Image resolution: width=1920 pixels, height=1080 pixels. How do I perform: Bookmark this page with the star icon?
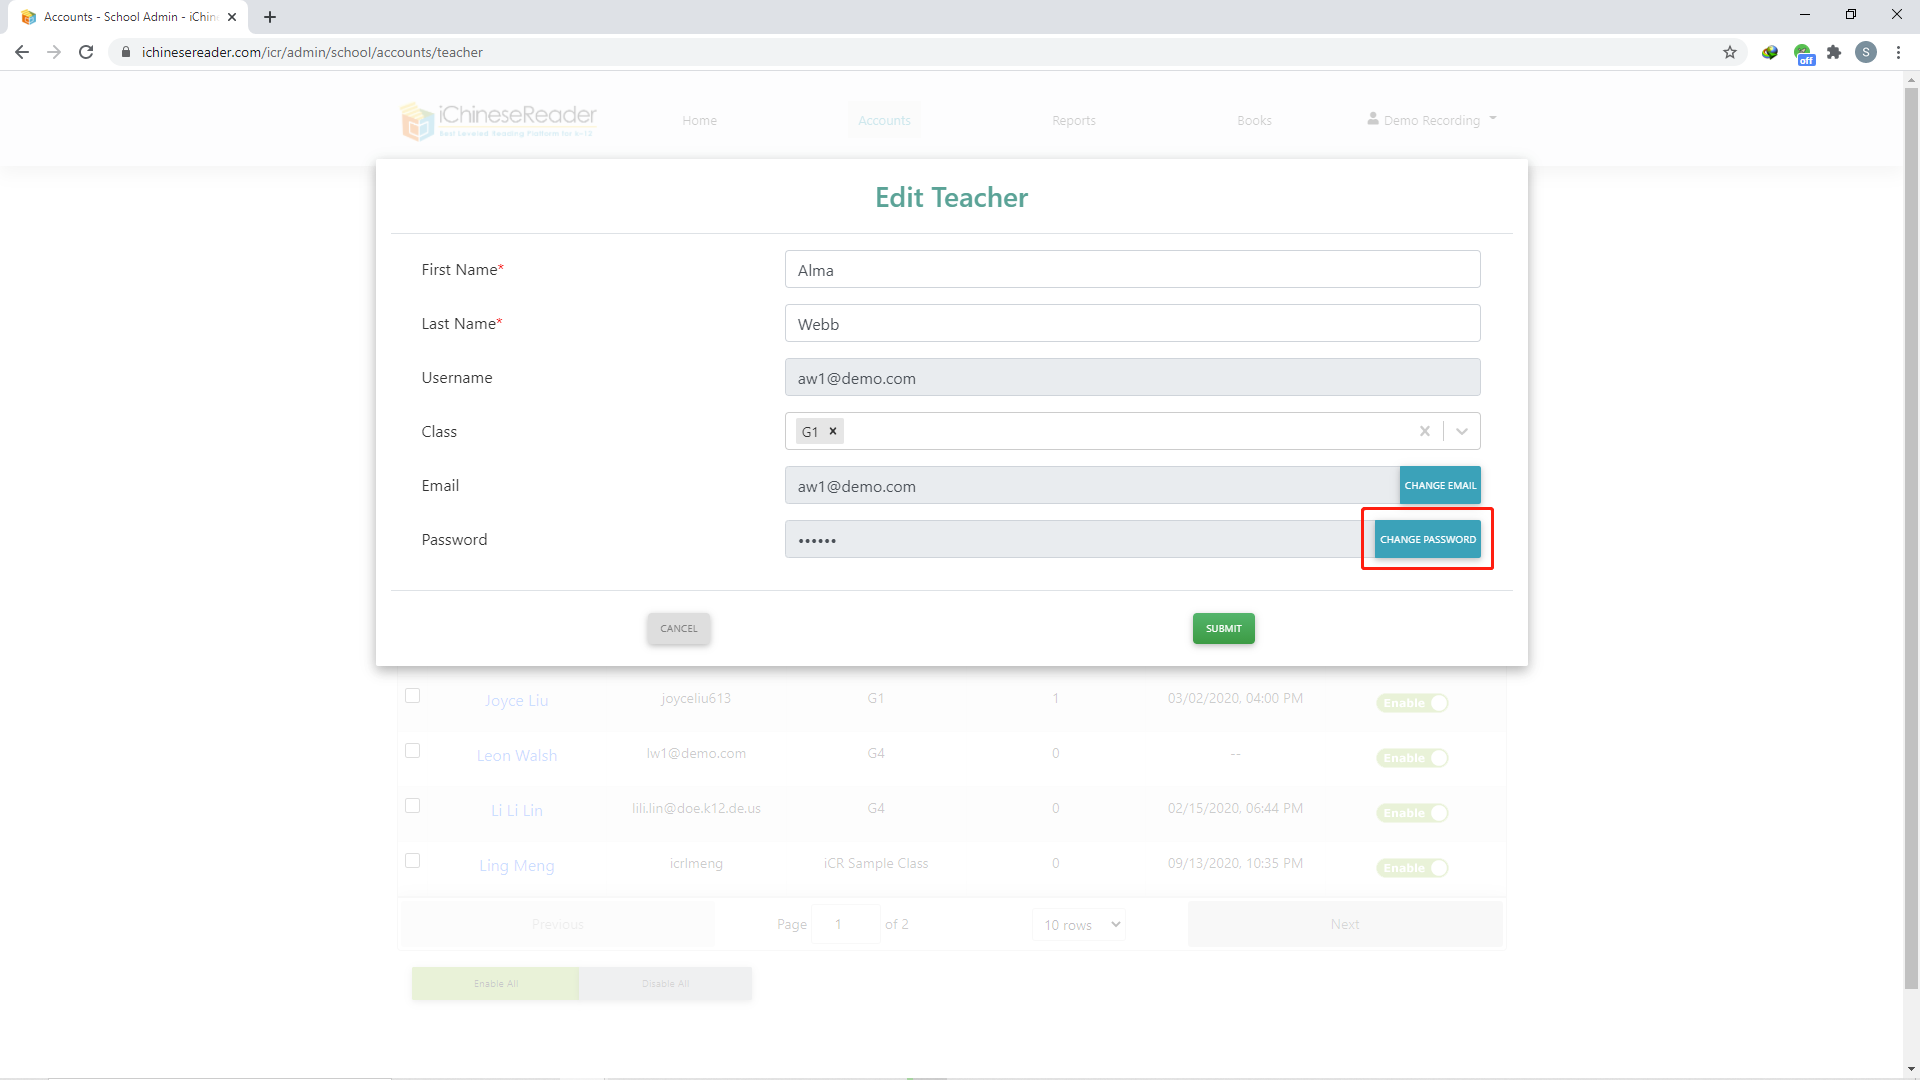coord(1730,52)
